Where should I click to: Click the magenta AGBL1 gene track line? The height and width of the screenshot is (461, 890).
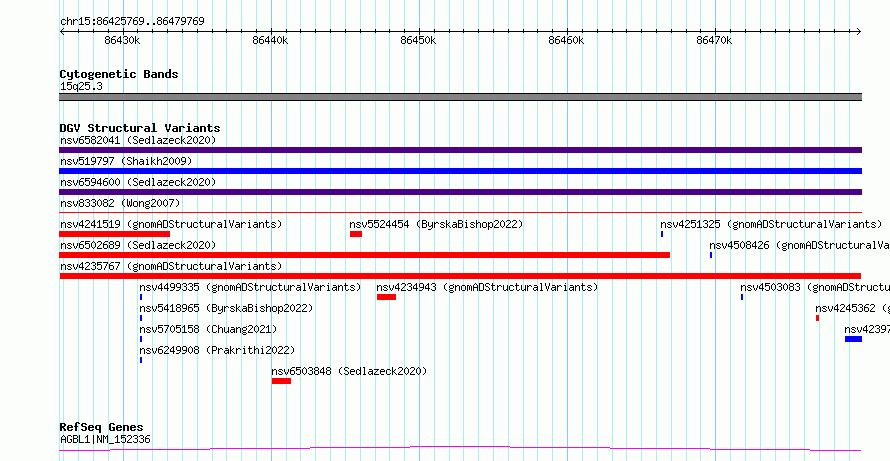click(x=460, y=449)
